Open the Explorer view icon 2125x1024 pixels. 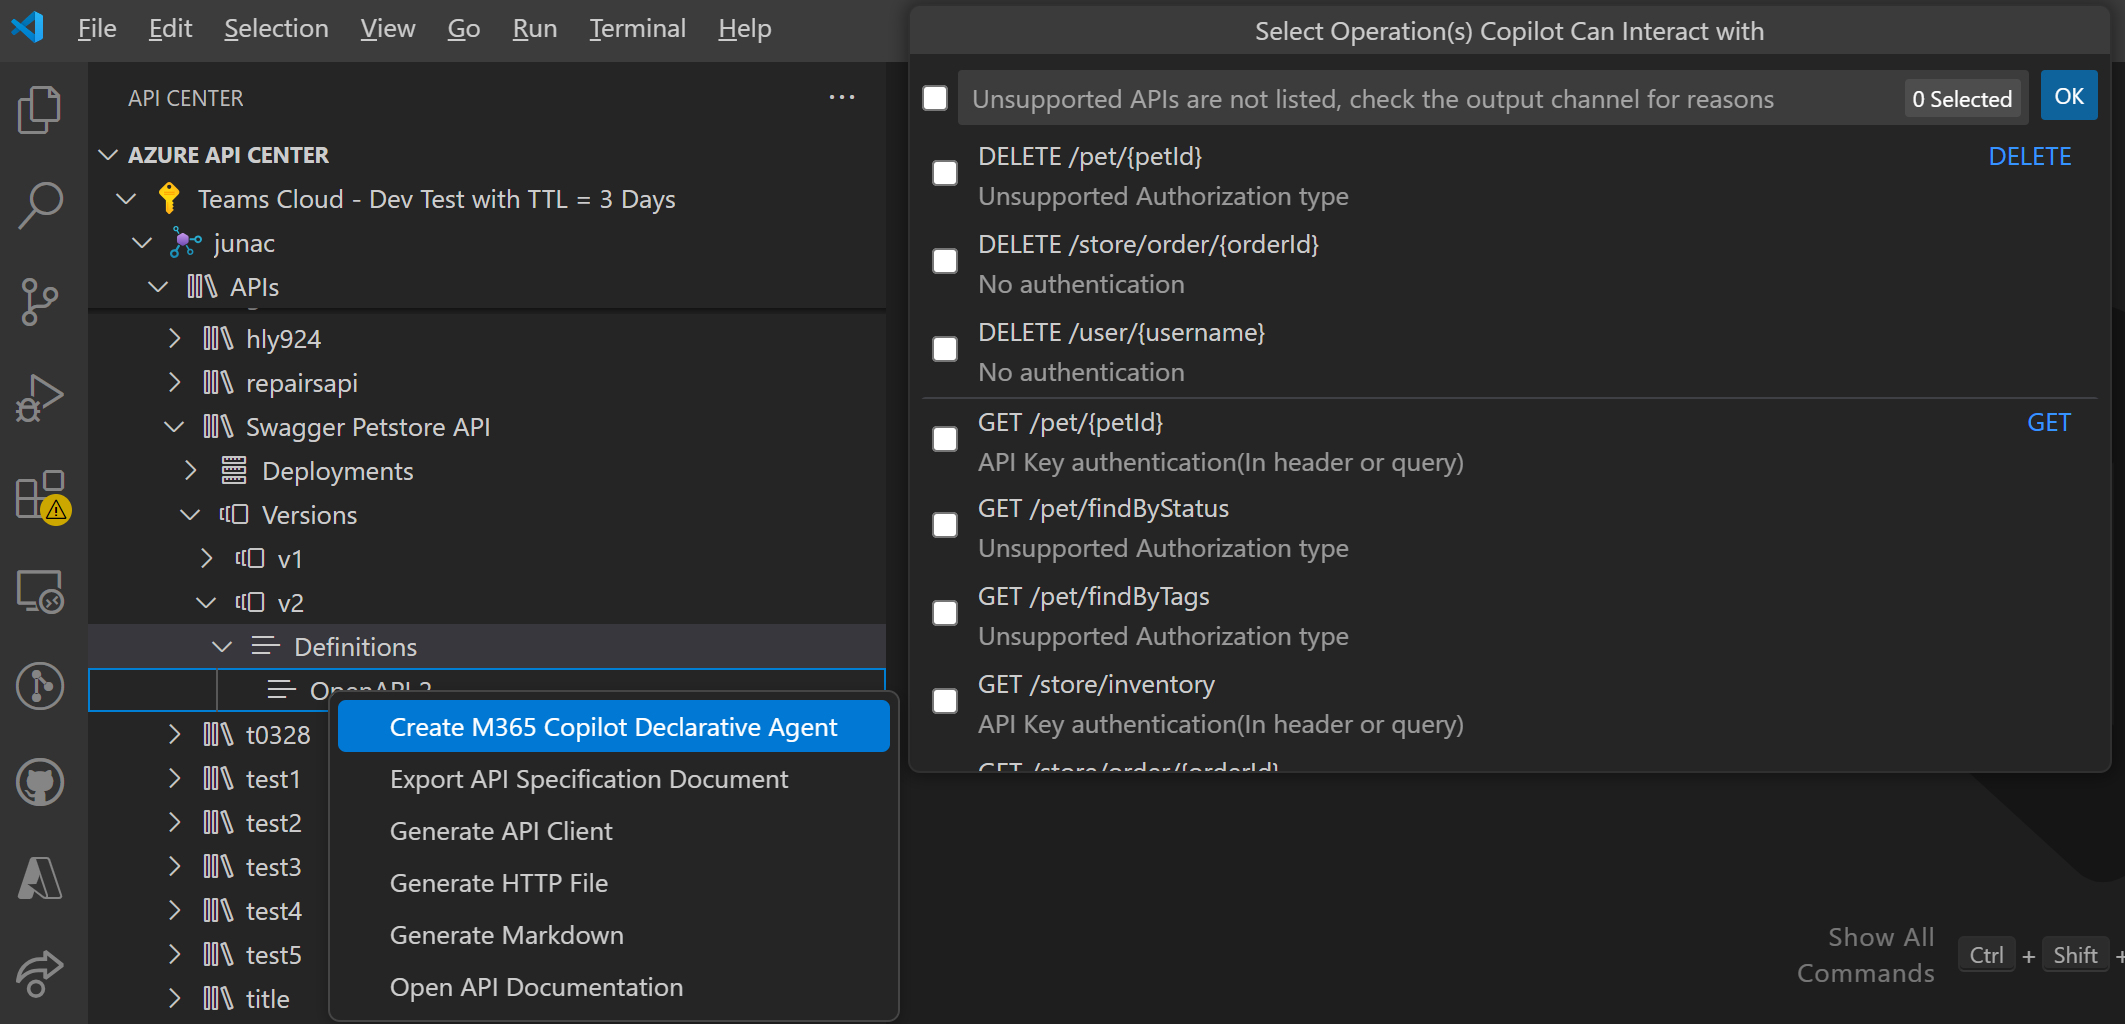(40, 109)
